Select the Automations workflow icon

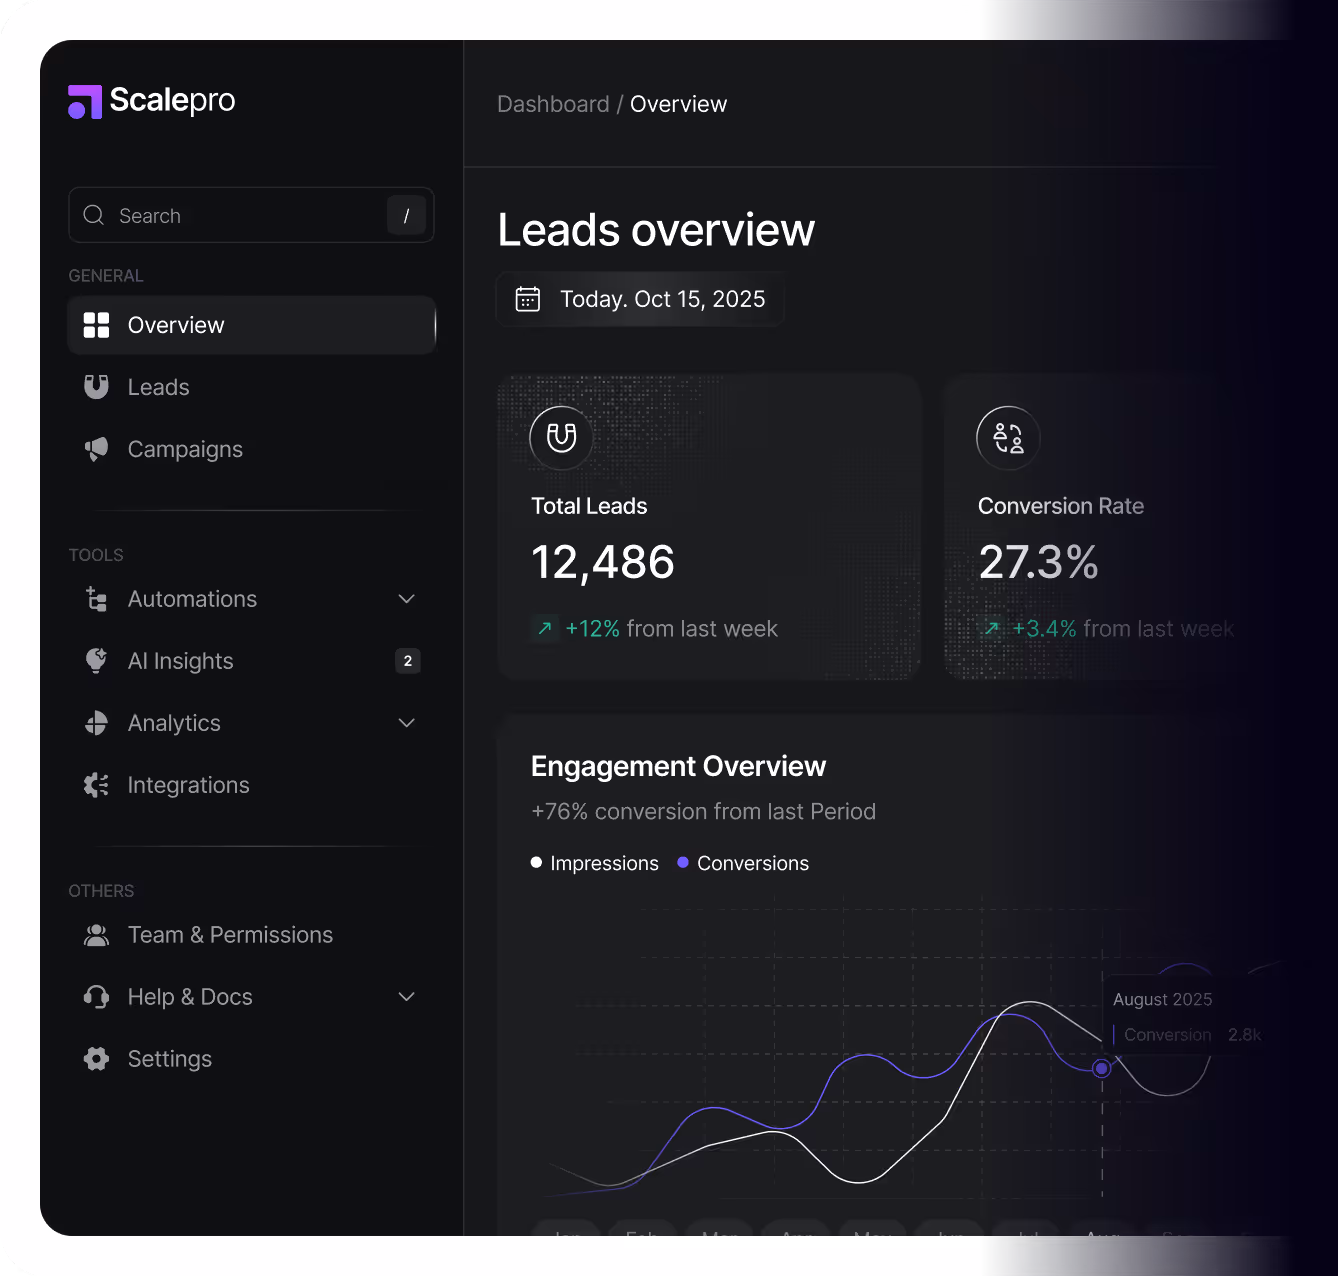[96, 599]
